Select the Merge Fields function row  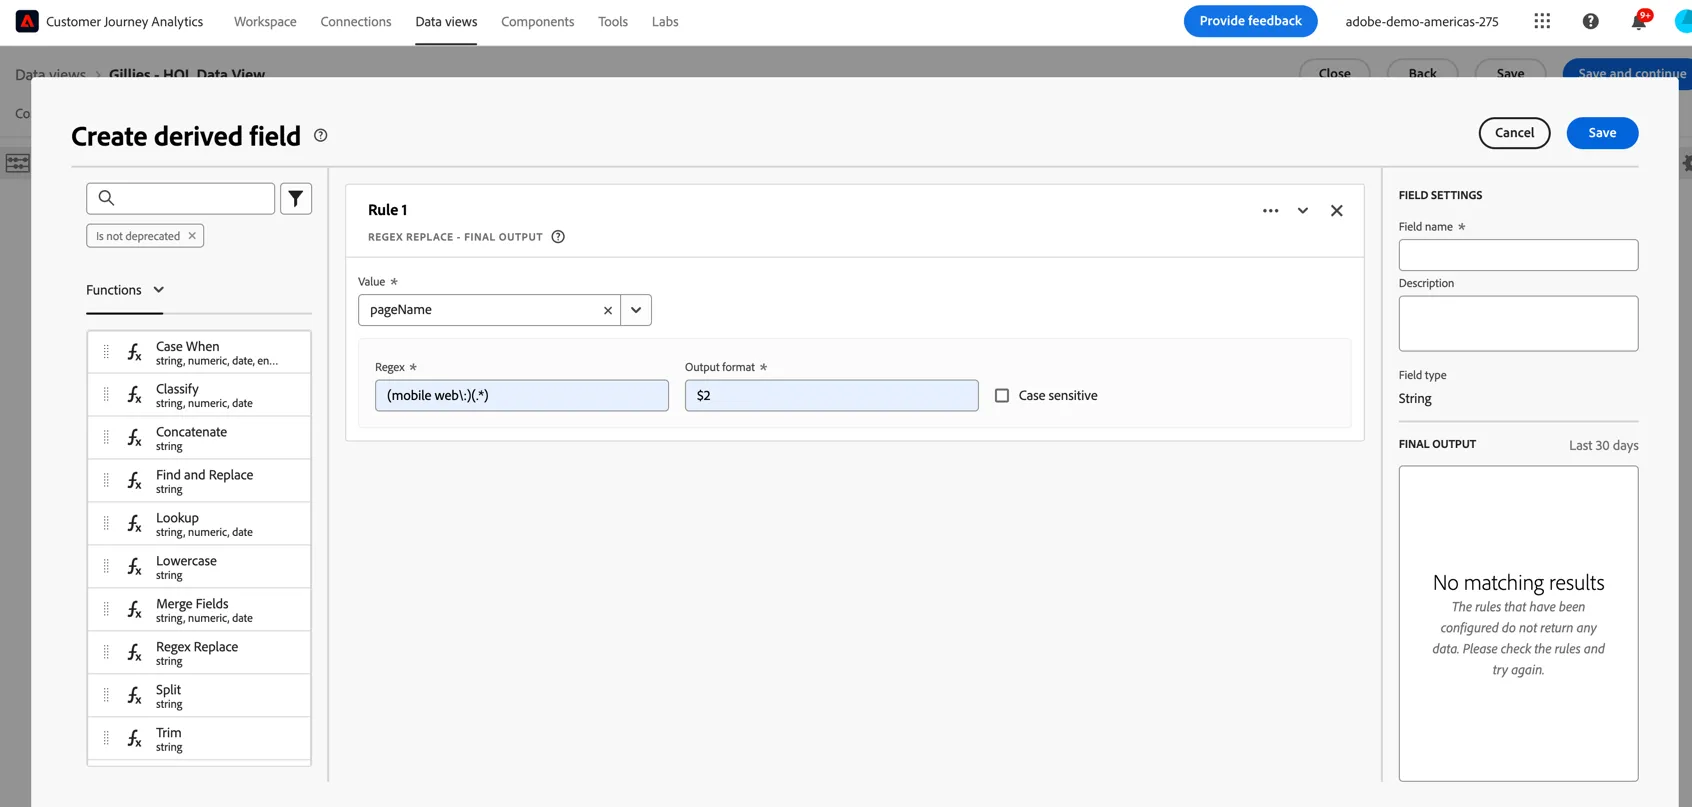tap(199, 610)
